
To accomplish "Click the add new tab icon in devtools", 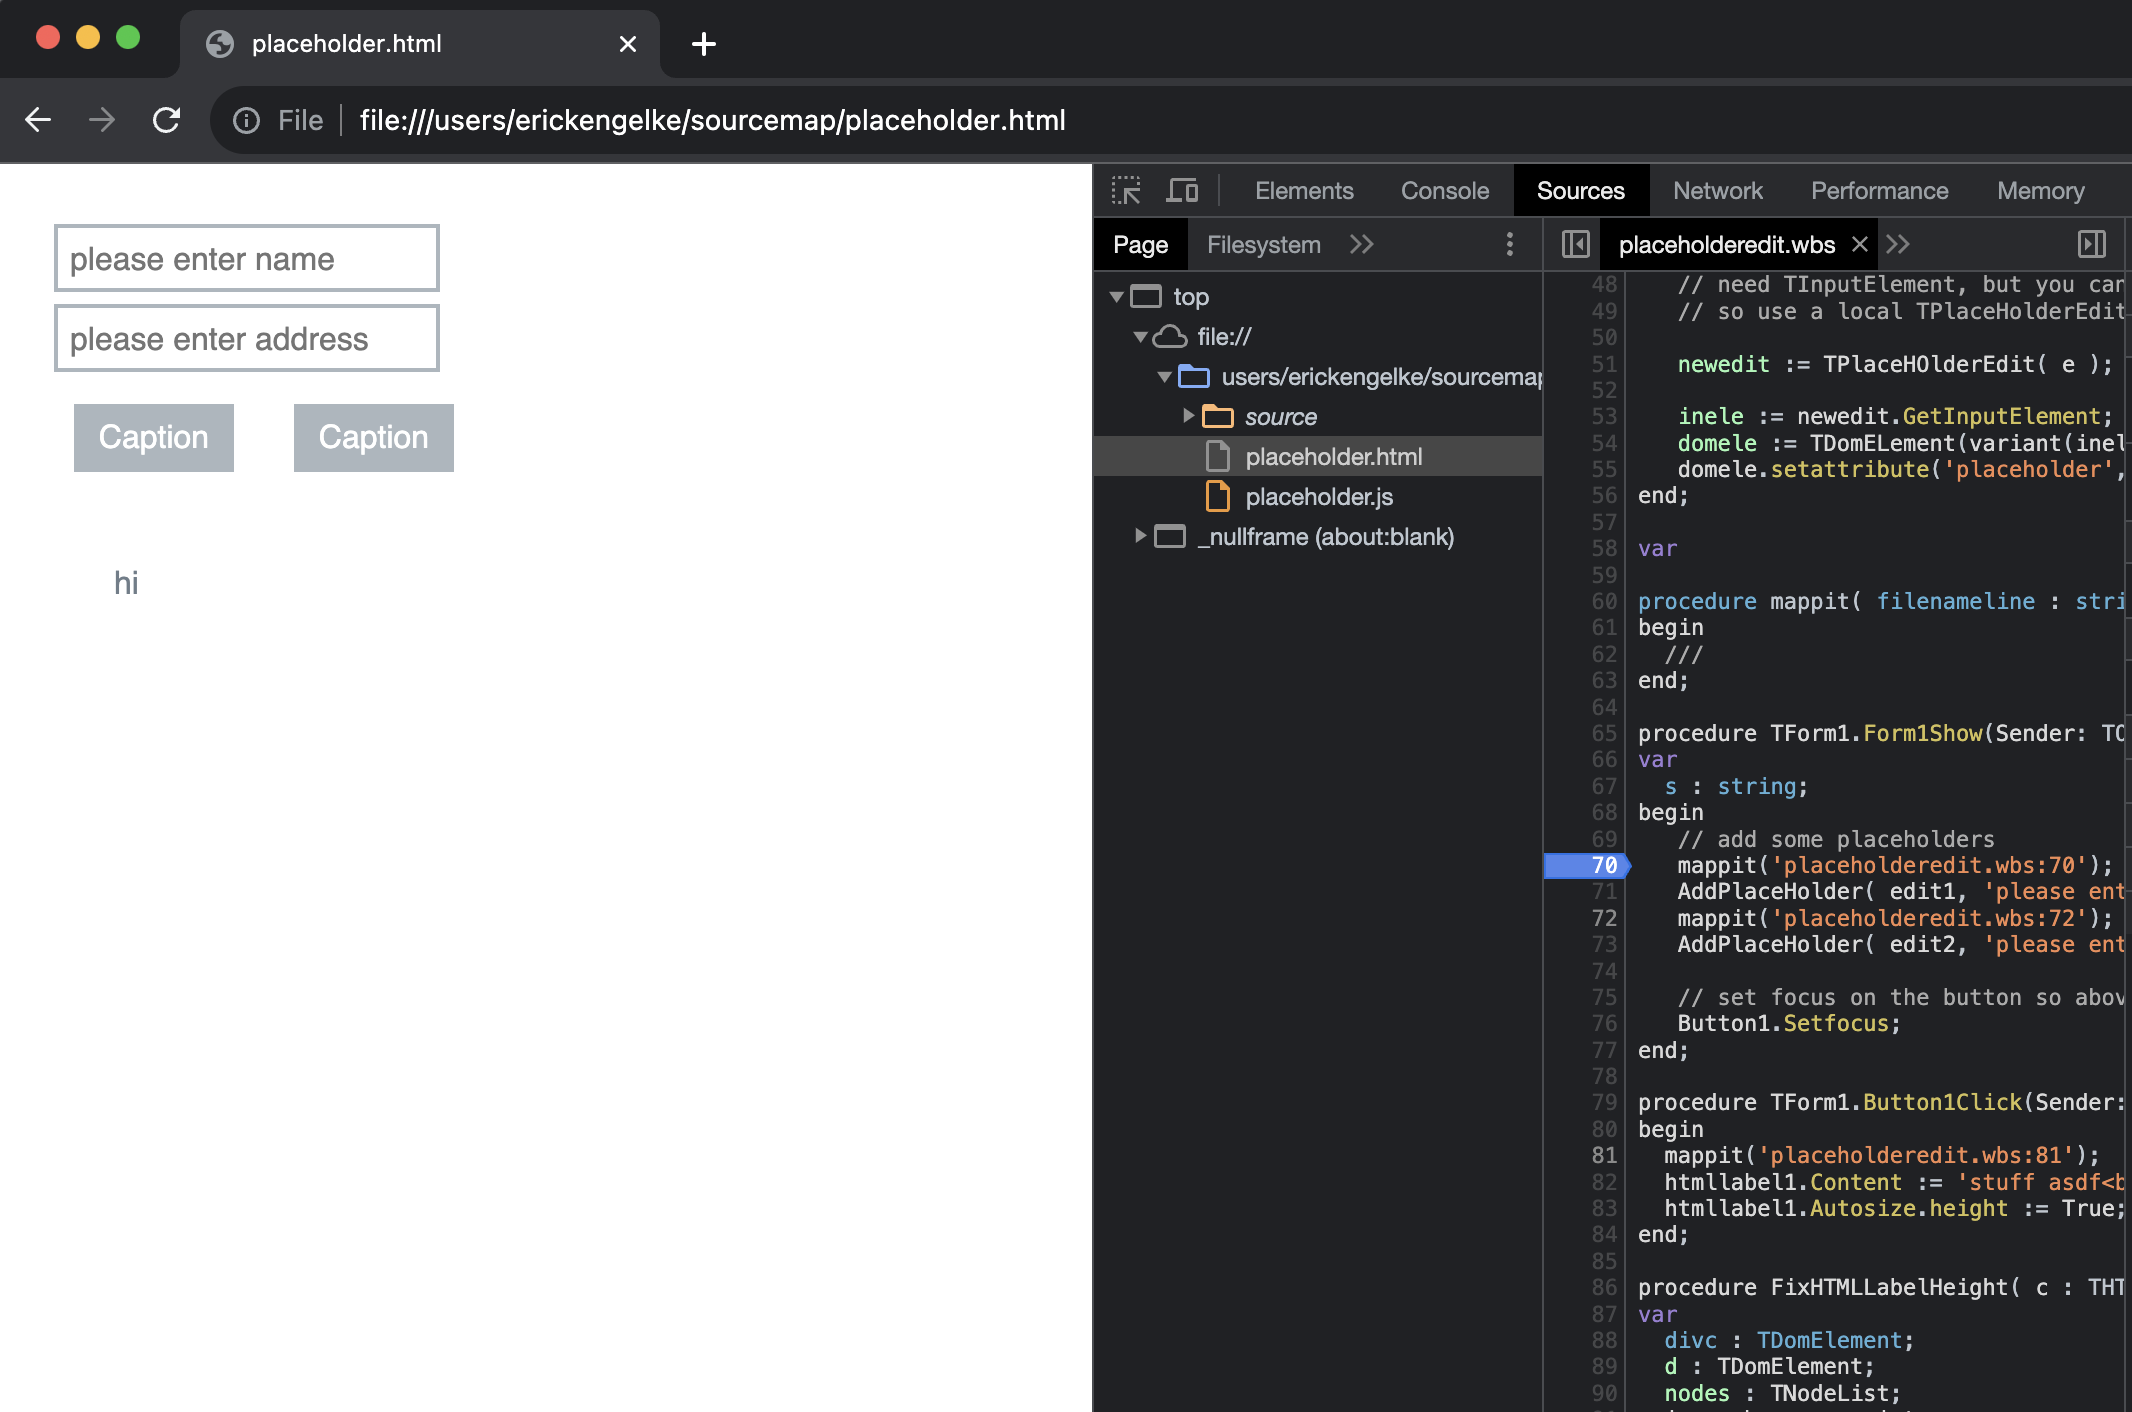I will point(1900,244).
